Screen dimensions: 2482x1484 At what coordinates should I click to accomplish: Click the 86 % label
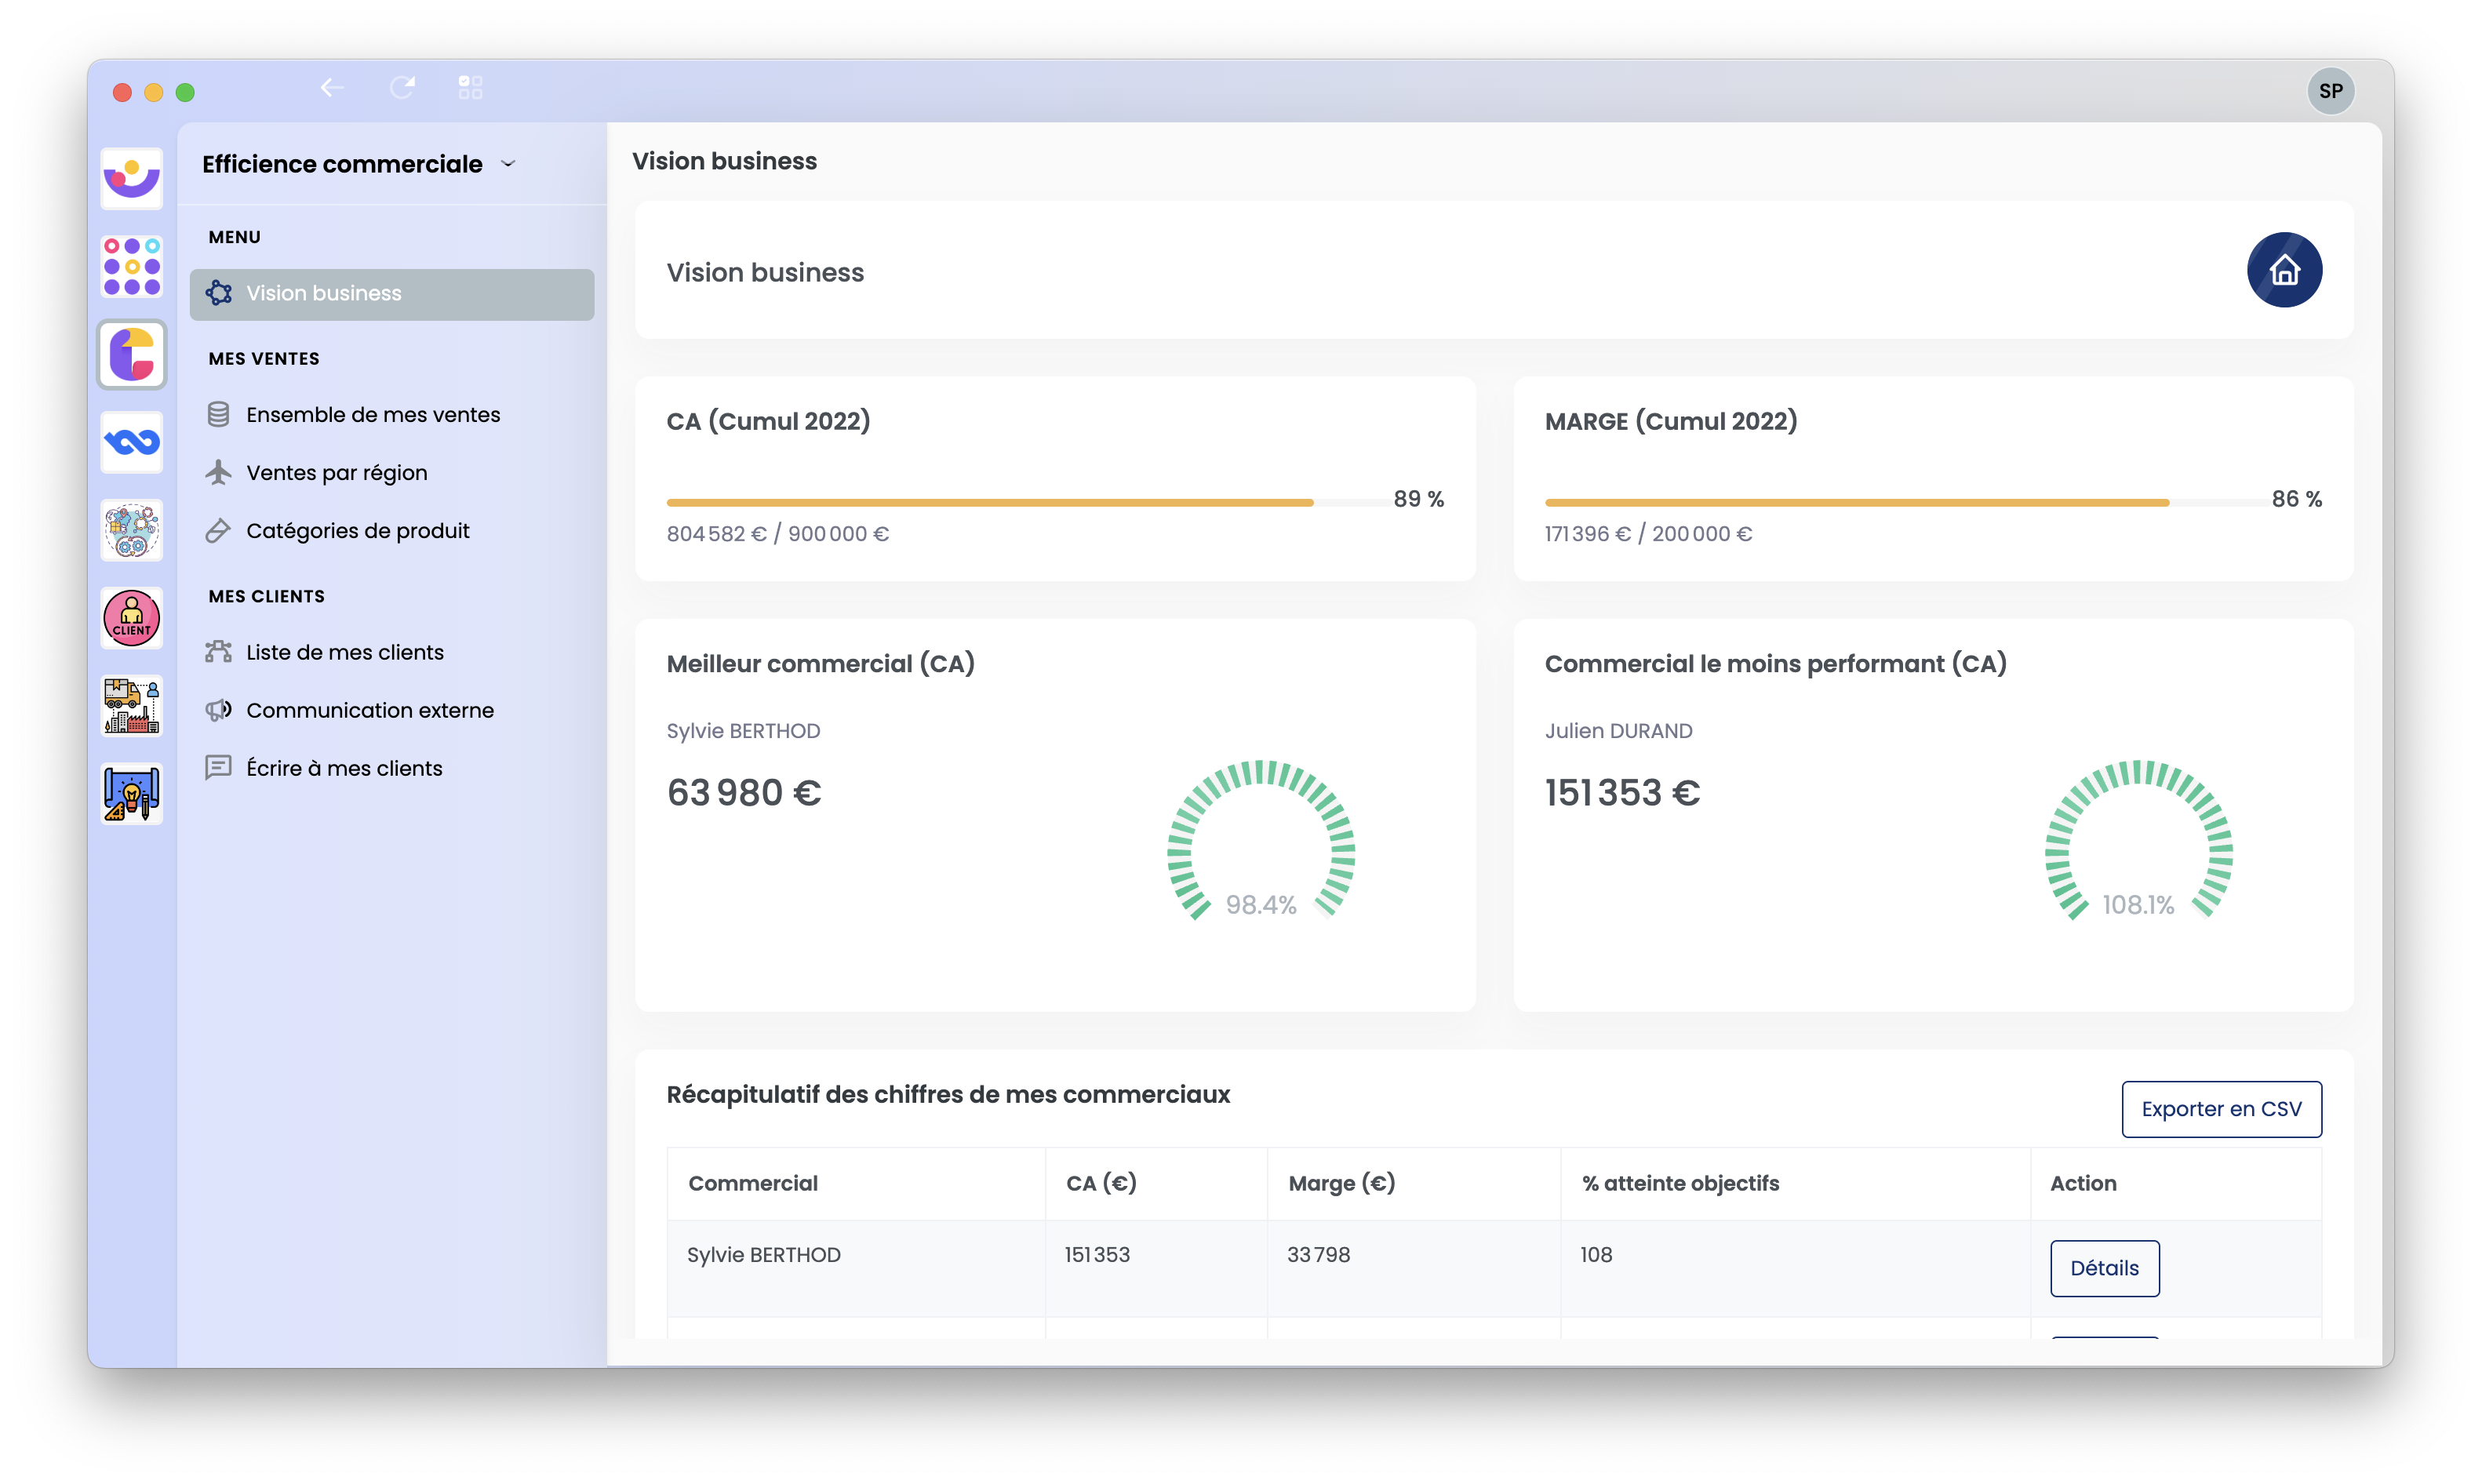[2296, 499]
